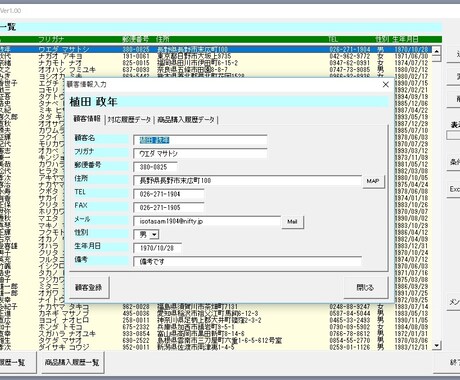This screenshot has width=460, height=380.
Task: Click the list scrollbar down arrow
Action: (437, 345)
